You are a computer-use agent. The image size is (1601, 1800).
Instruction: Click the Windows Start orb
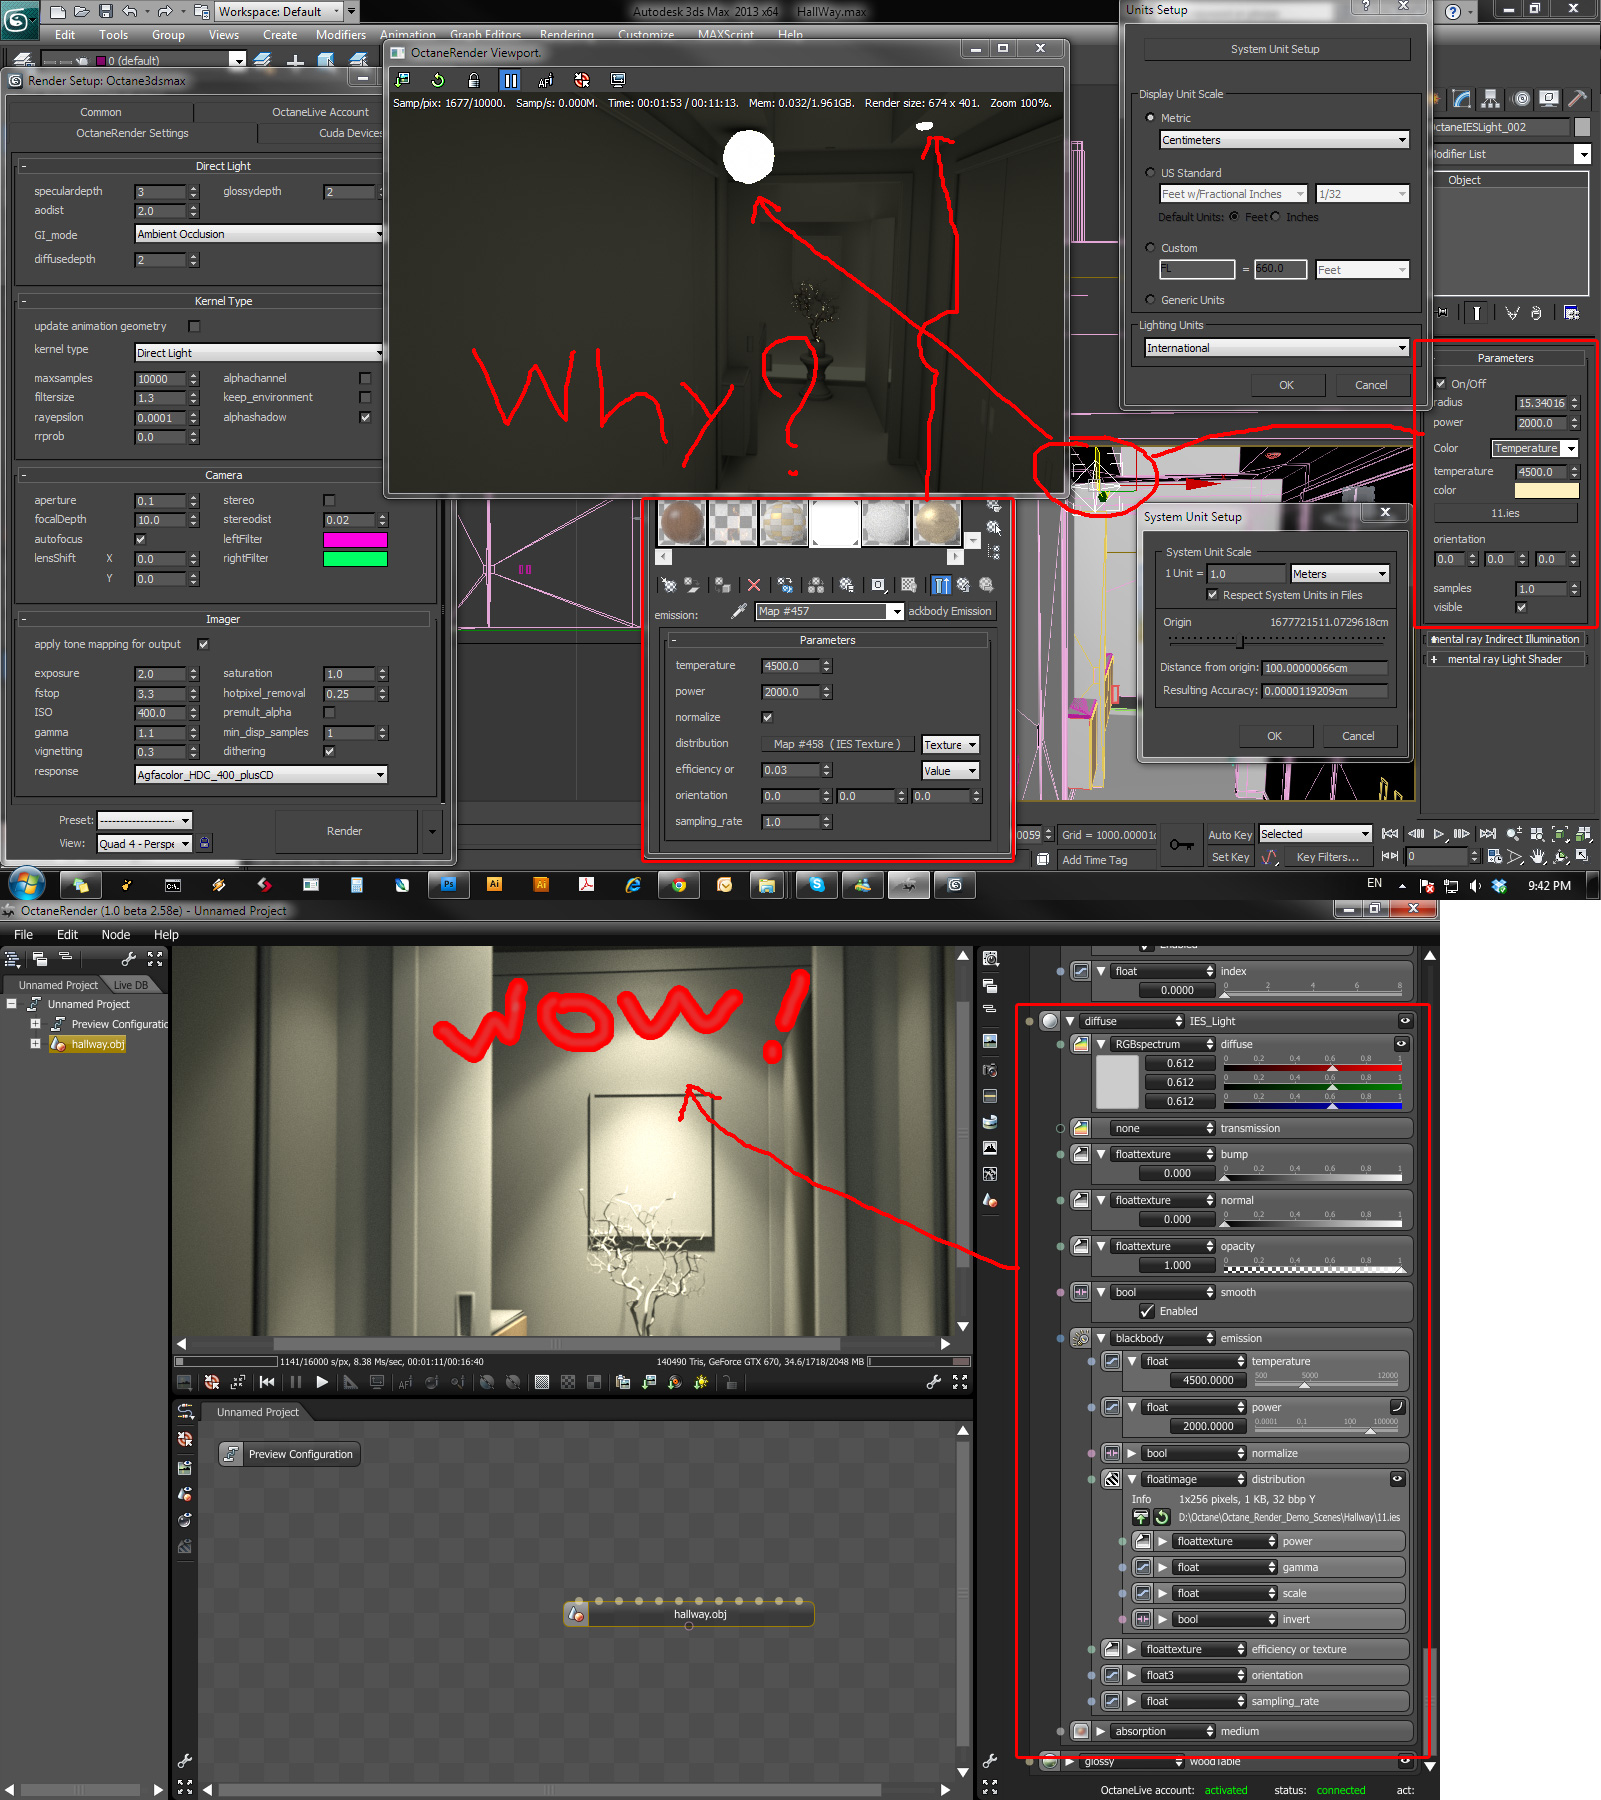coord(27,885)
